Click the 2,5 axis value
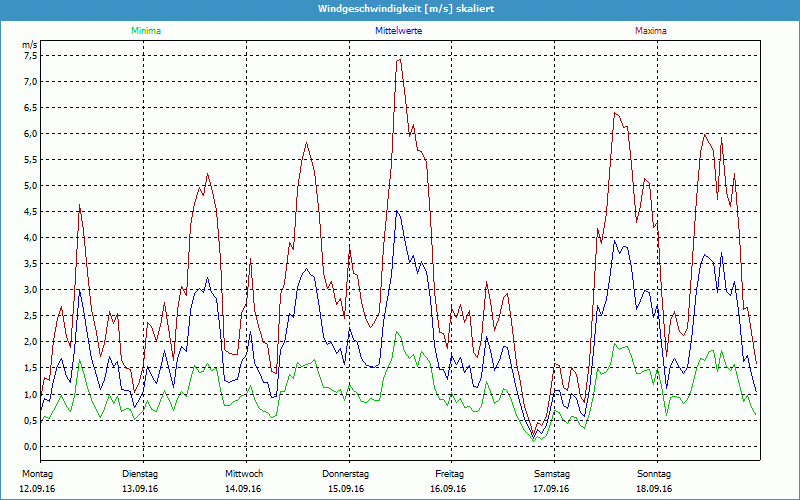The image size is (800, 500). pyautogui.click(x=31, y=316)
